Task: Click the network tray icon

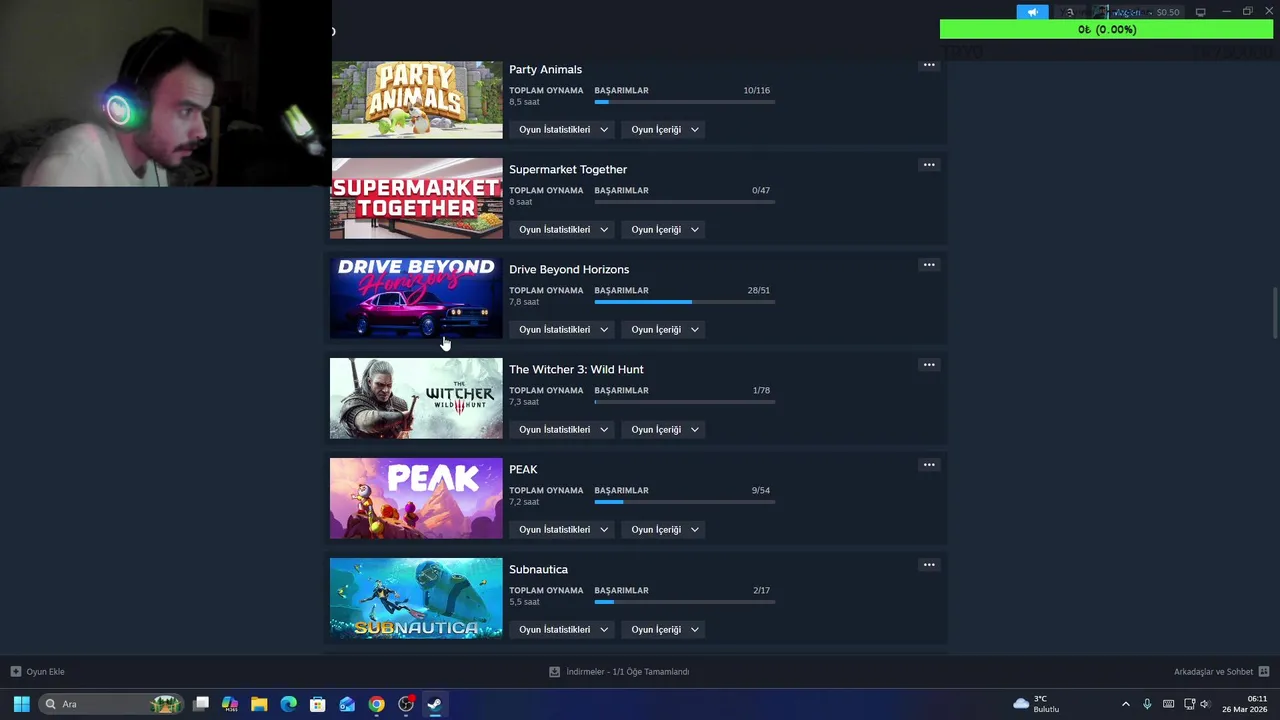Action: click(x=1189, y=704)
